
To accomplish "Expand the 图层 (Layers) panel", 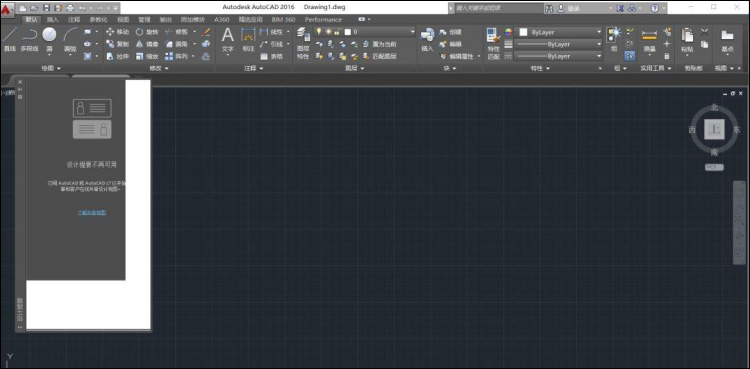I will coord(354,68).
